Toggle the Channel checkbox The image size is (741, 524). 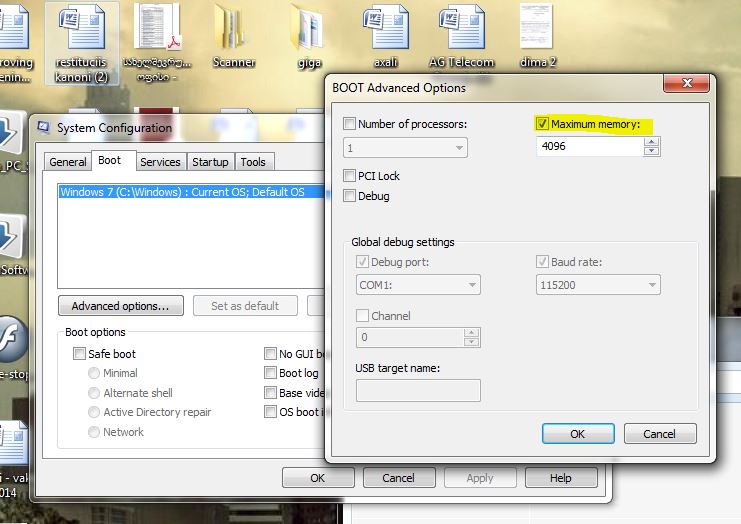pyautogui.click(x=362, y=316)
